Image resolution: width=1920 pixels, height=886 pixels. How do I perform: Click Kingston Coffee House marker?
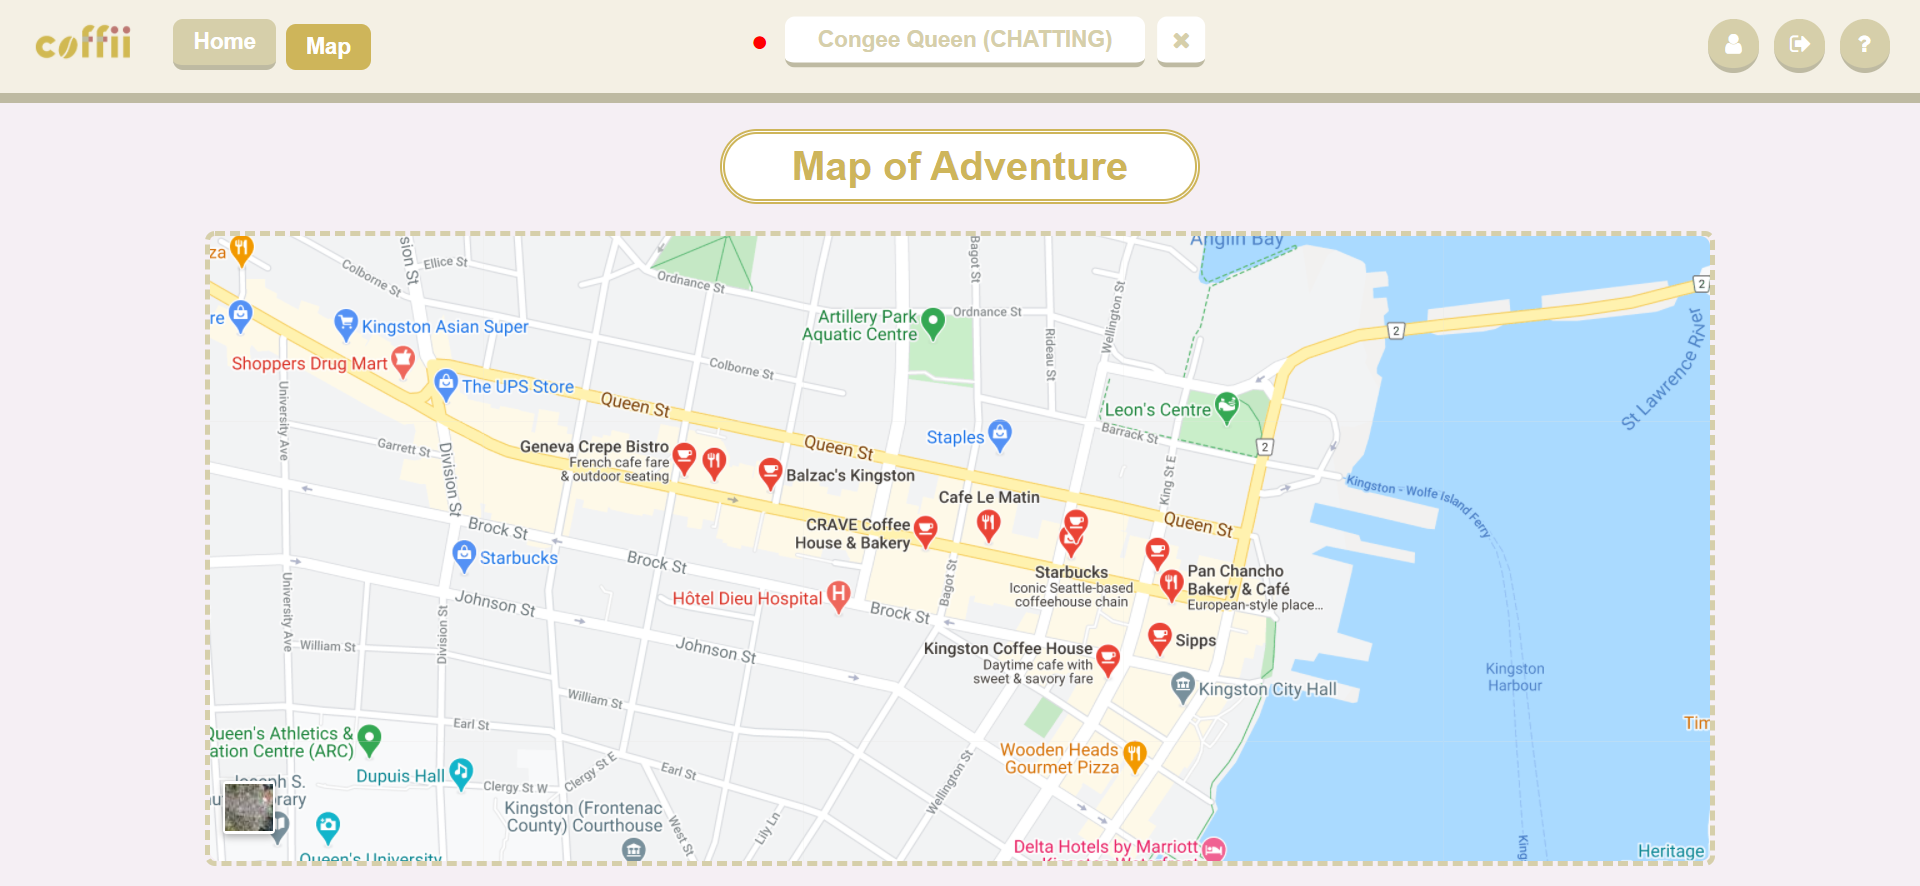pyautogui.click(x=1107, y=658)
